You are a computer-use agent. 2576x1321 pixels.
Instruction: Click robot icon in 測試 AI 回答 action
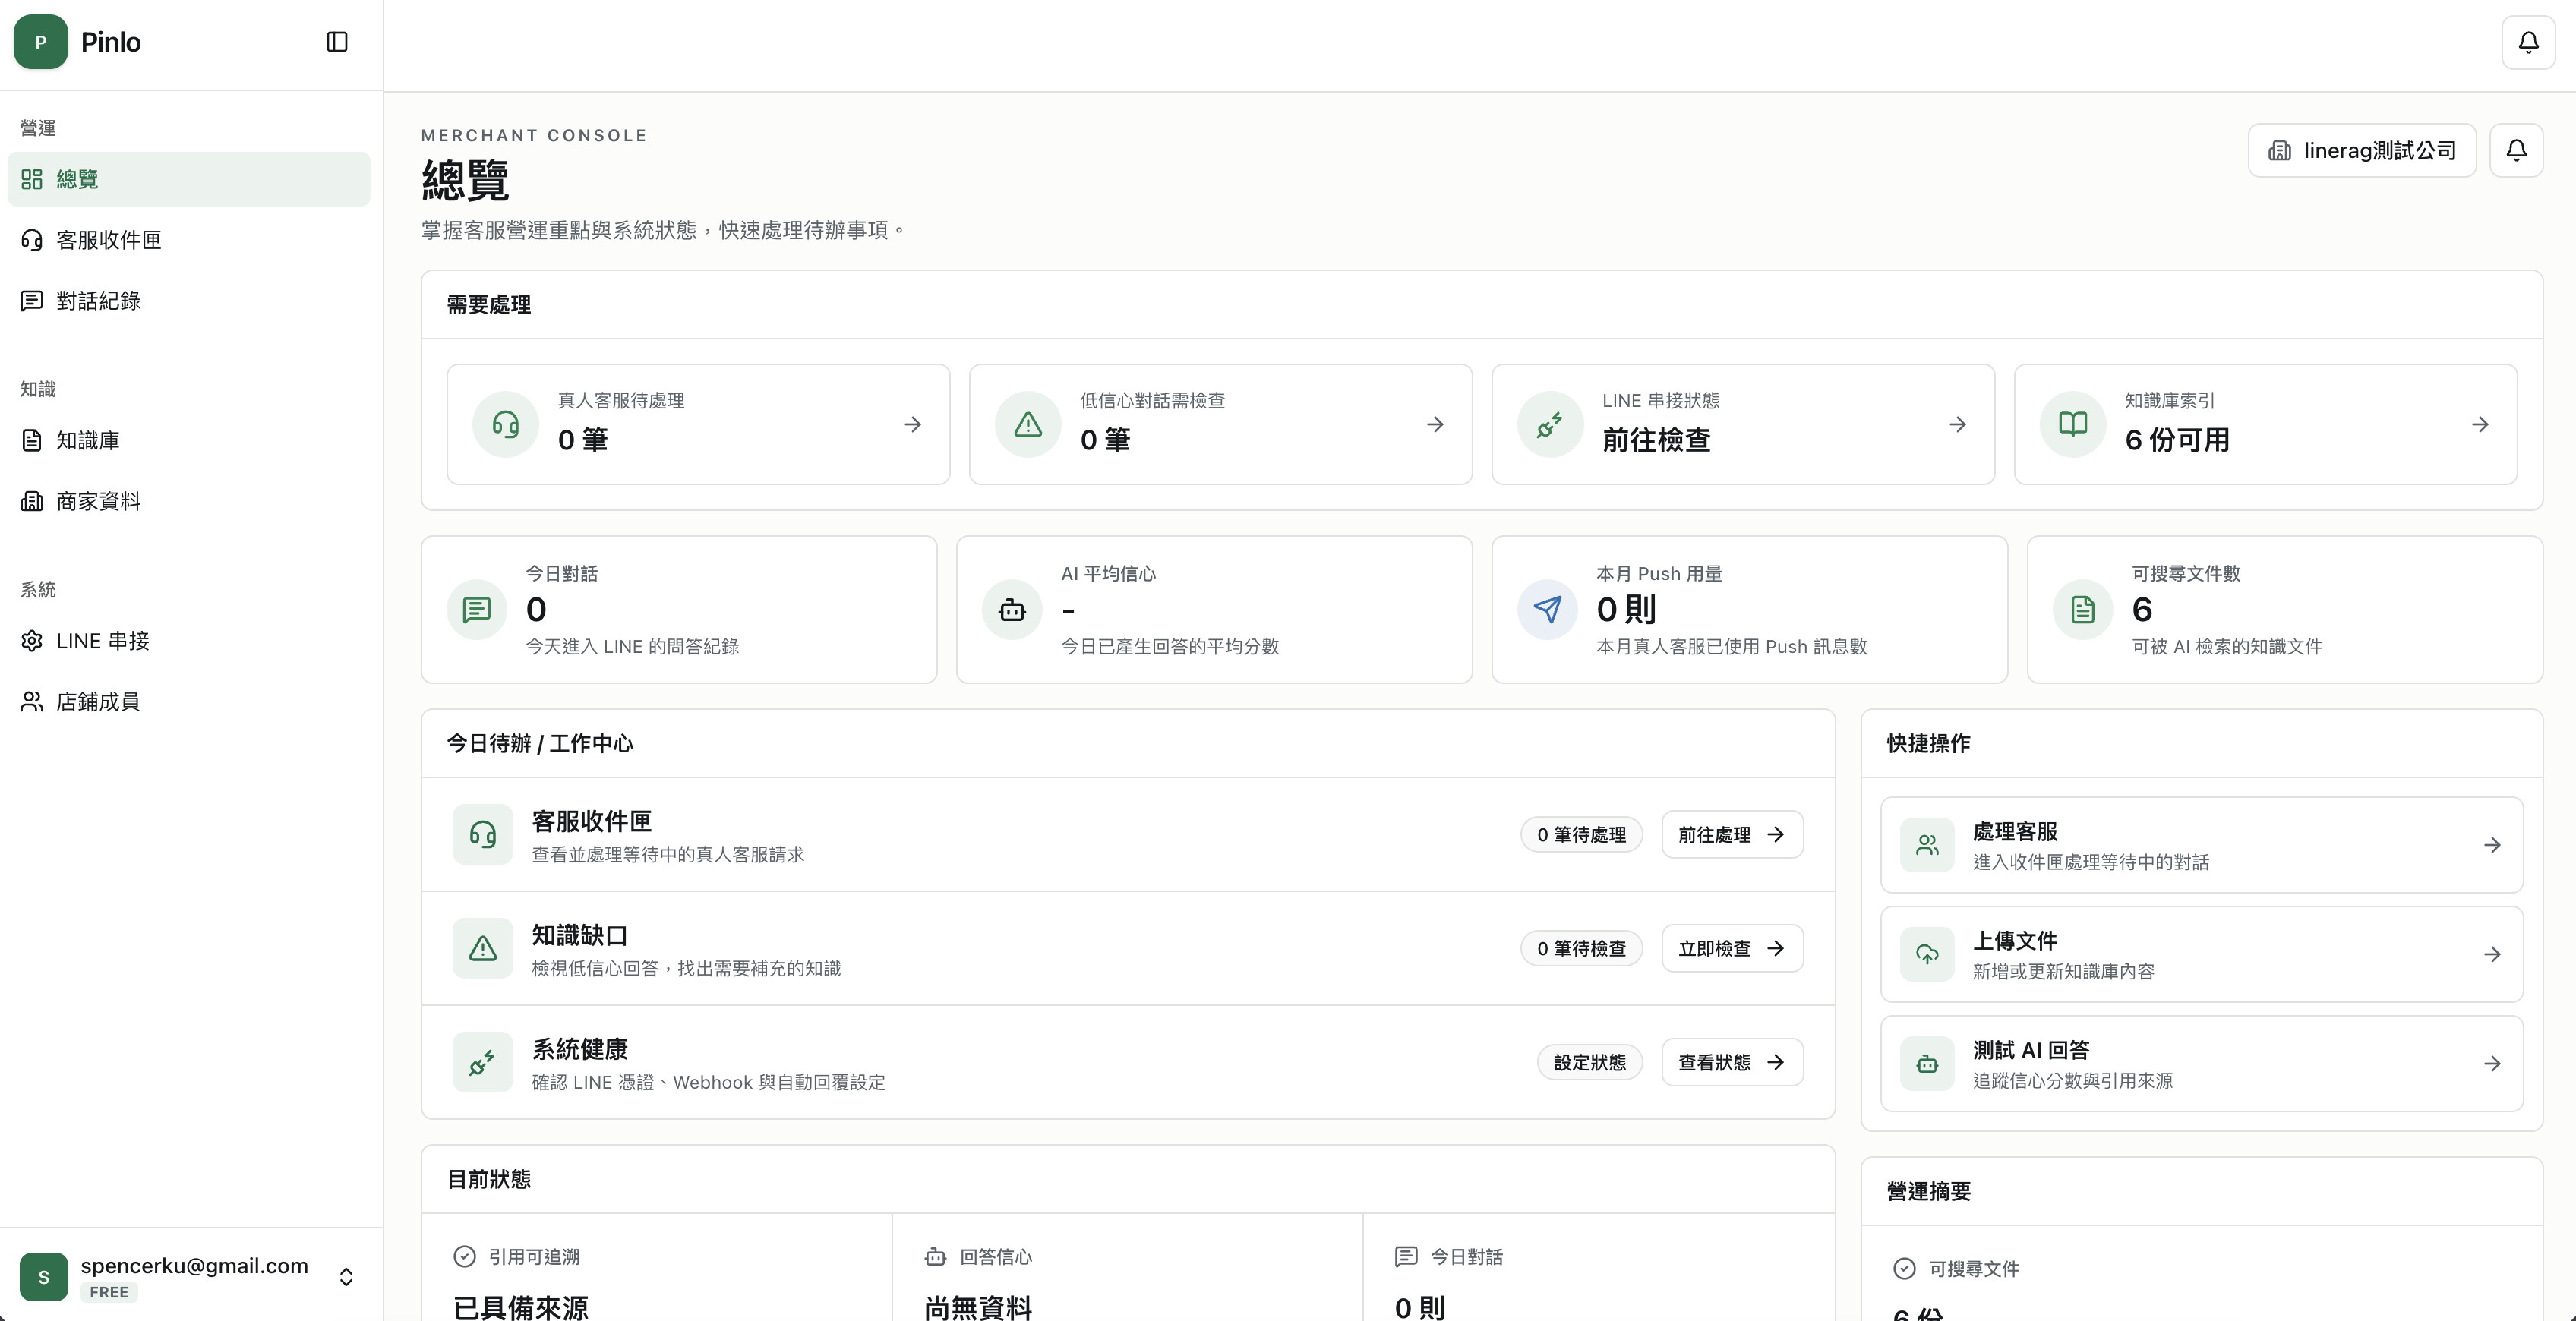point(1927,1064)
